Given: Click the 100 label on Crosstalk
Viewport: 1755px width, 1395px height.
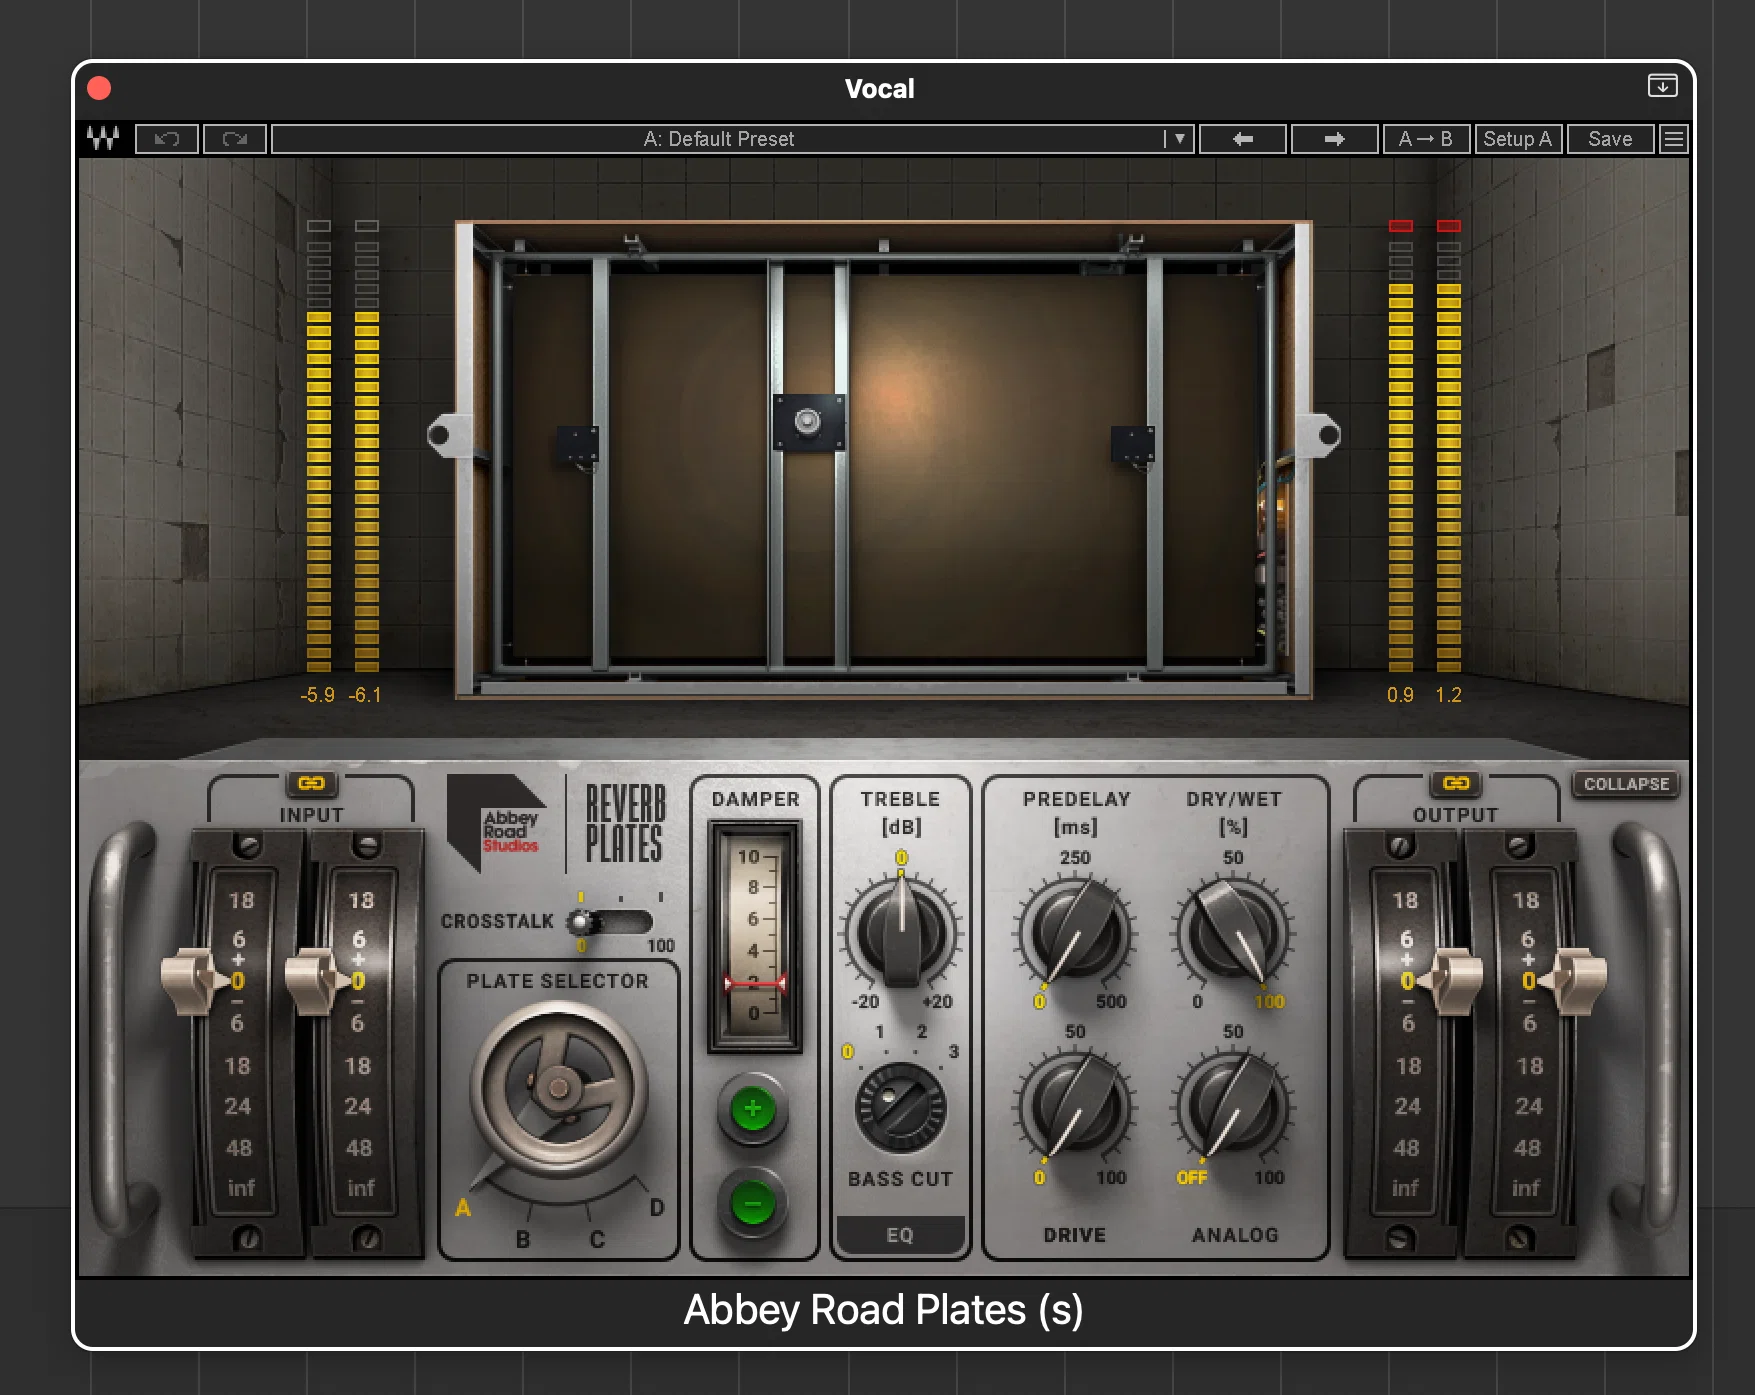Looking at the screenshot, I should pos(660,946).
